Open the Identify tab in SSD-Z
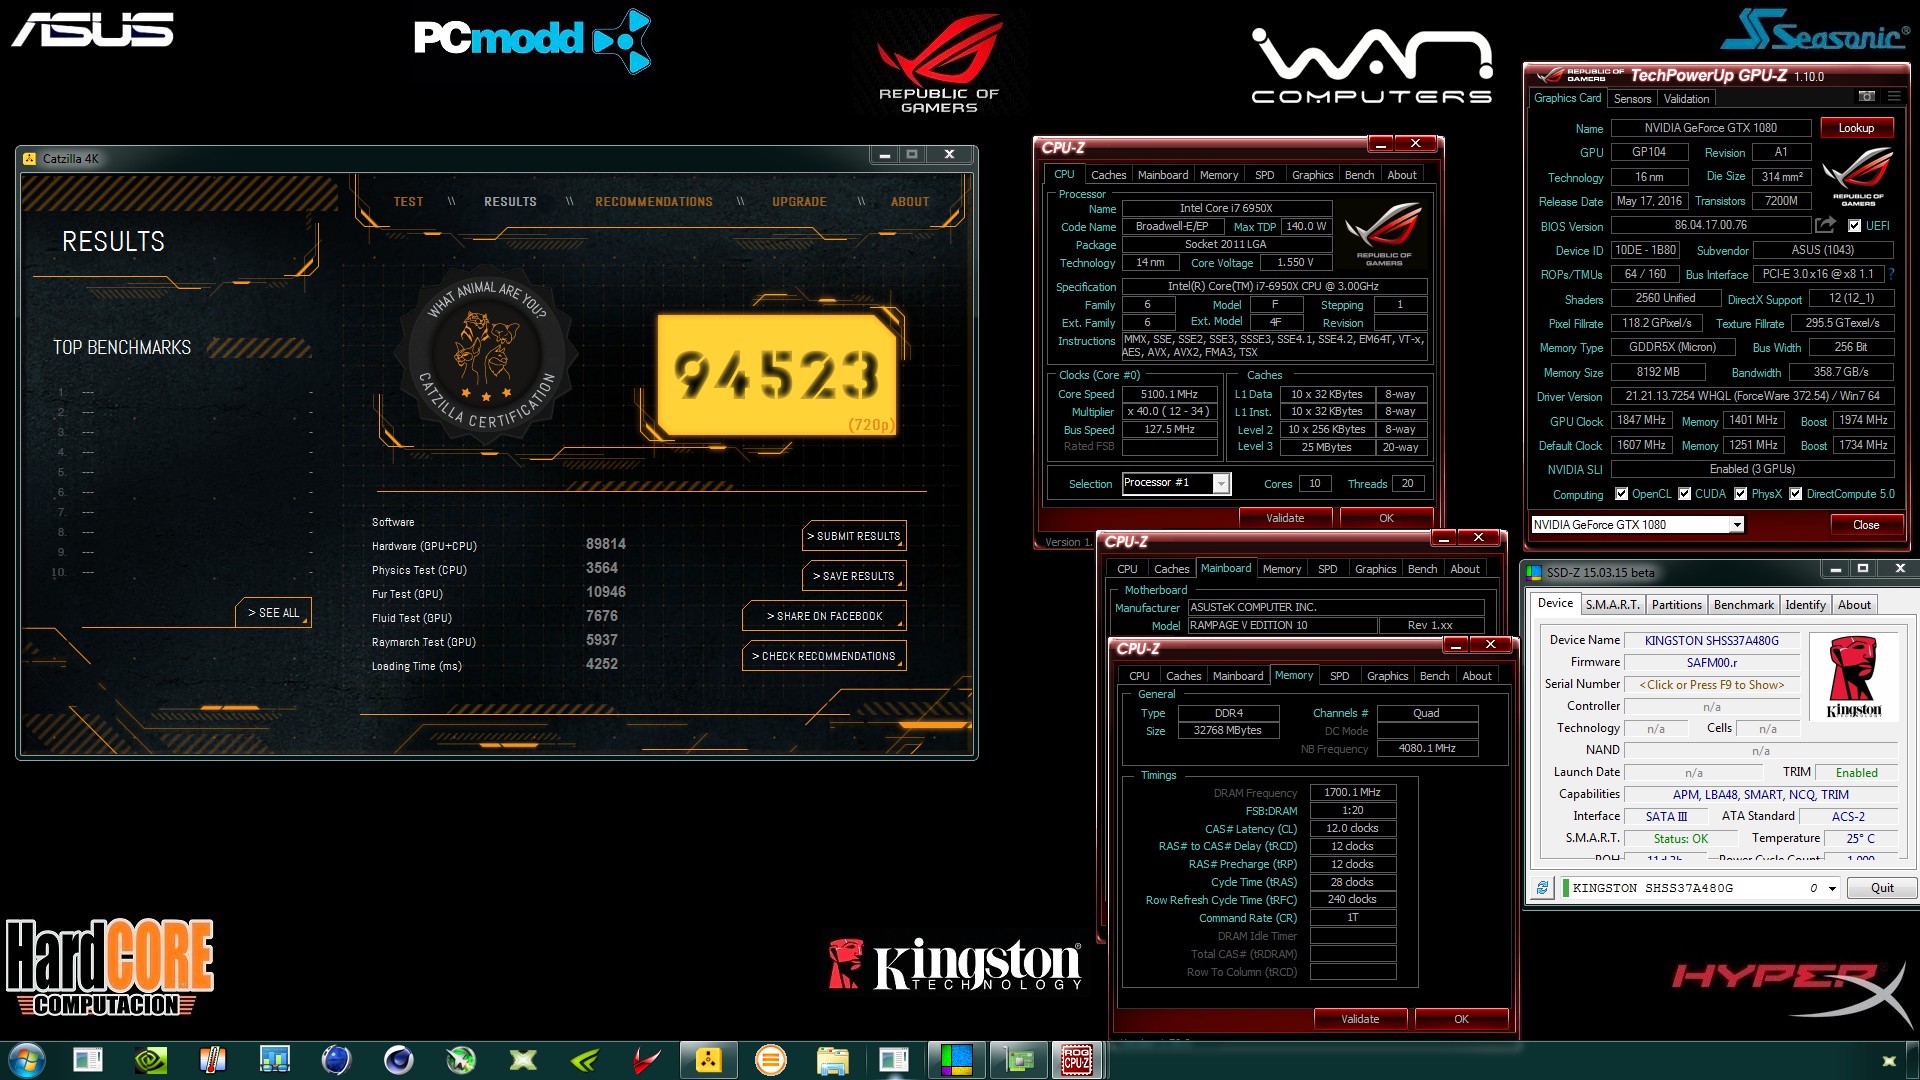The image size is (1920, 1080). point(1805,605)
